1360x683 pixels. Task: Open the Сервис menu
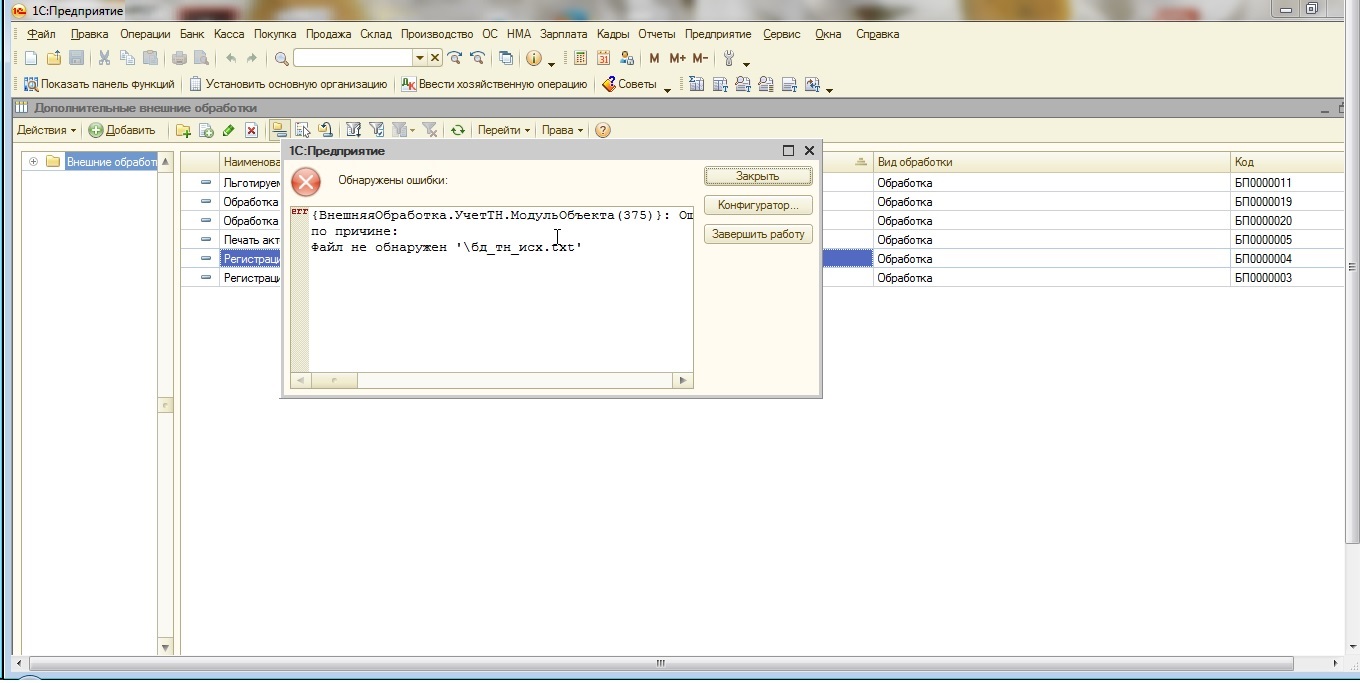click(x=781, y=34)
